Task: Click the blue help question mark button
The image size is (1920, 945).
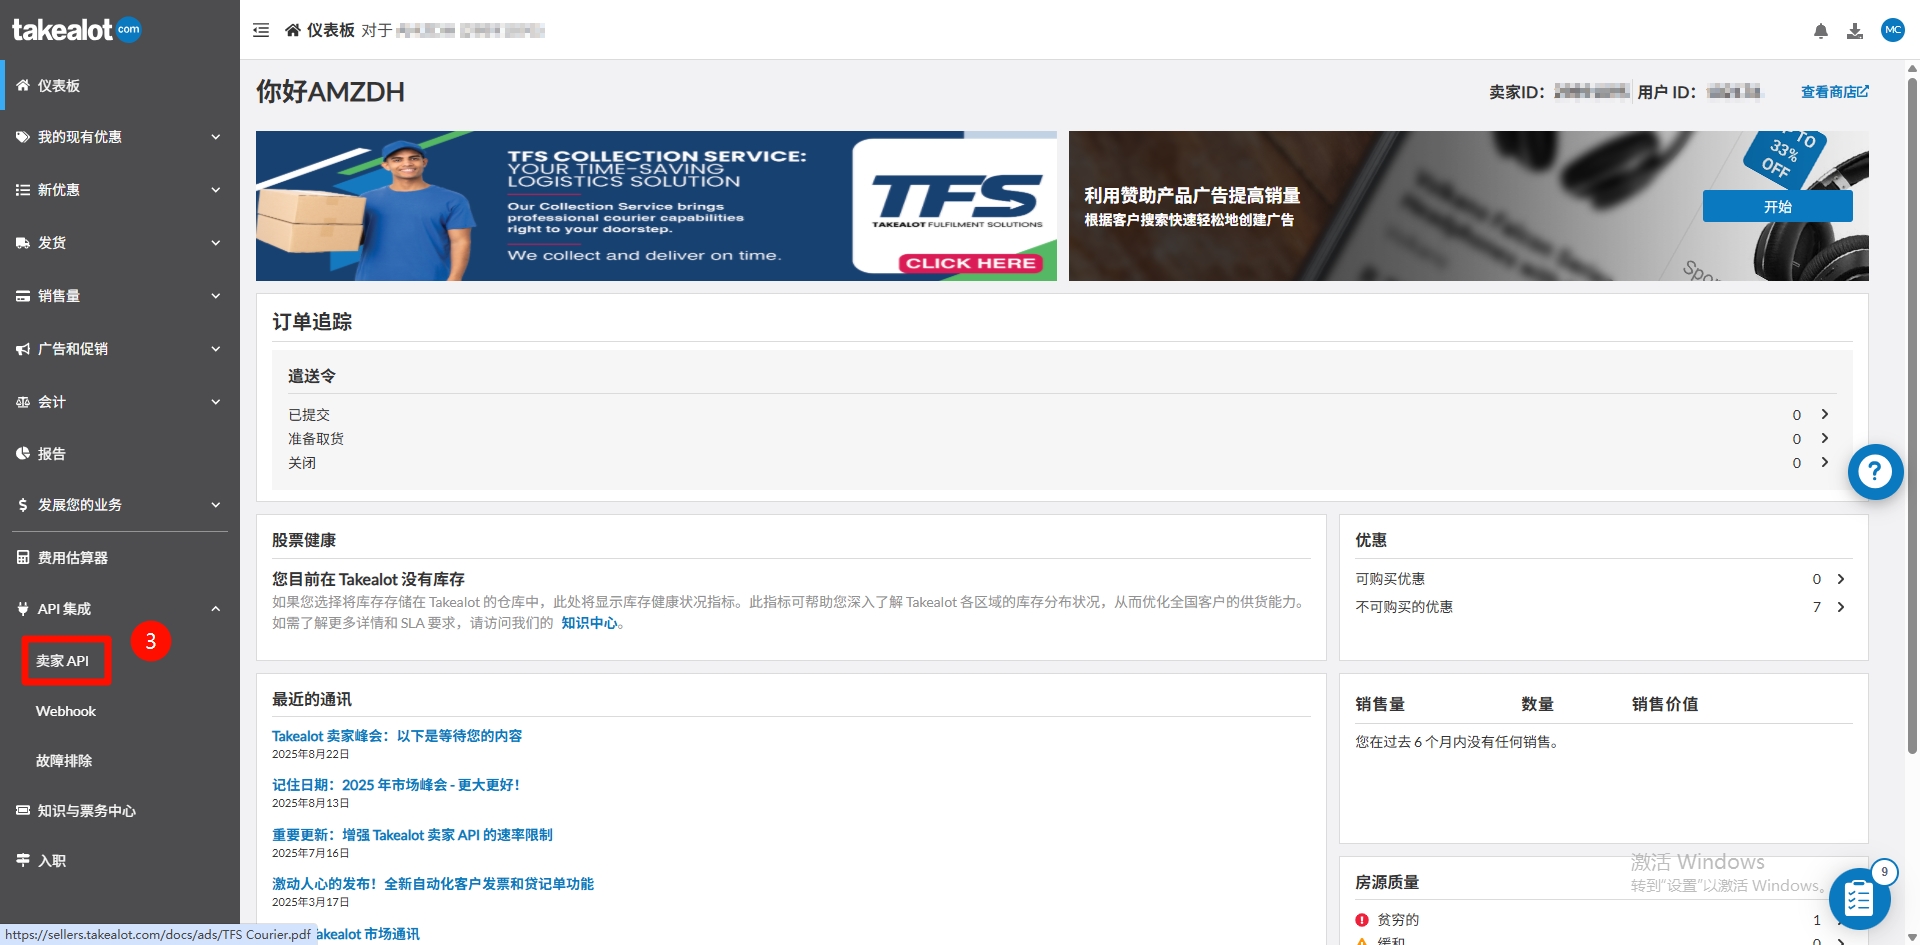Action: click(x=1875, y=472)
